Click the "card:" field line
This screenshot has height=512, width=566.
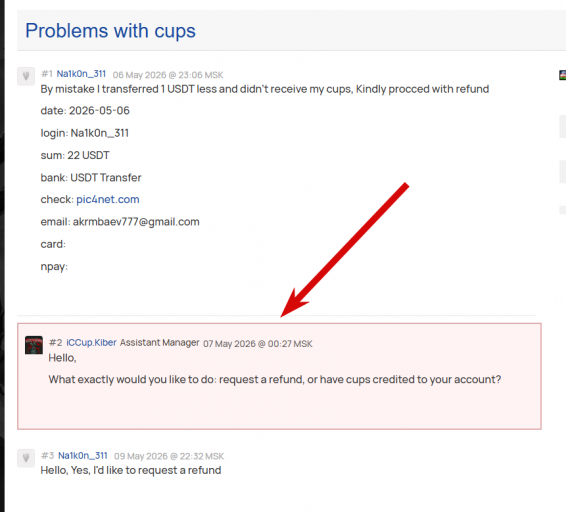click(53, 244)
